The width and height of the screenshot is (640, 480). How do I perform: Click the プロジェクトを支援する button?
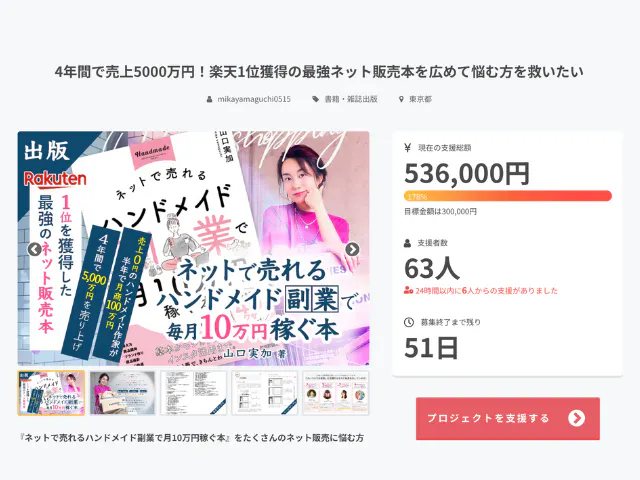tap(508, 418)
